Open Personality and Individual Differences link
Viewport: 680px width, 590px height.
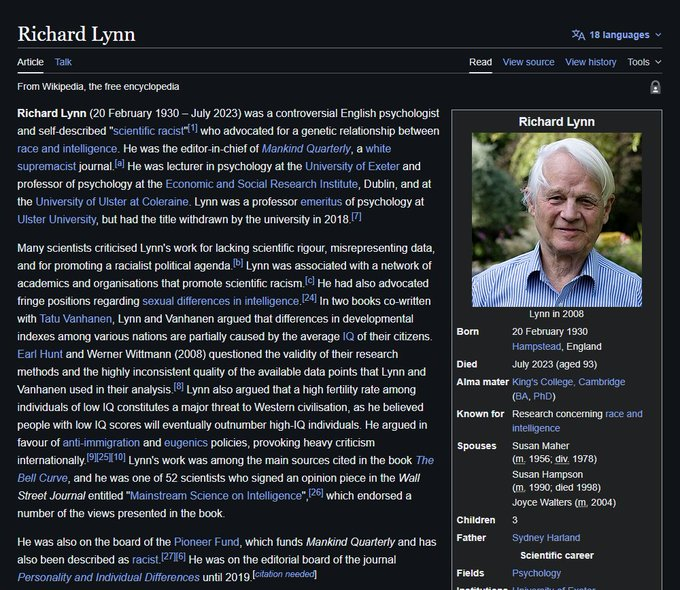point(108,578)
